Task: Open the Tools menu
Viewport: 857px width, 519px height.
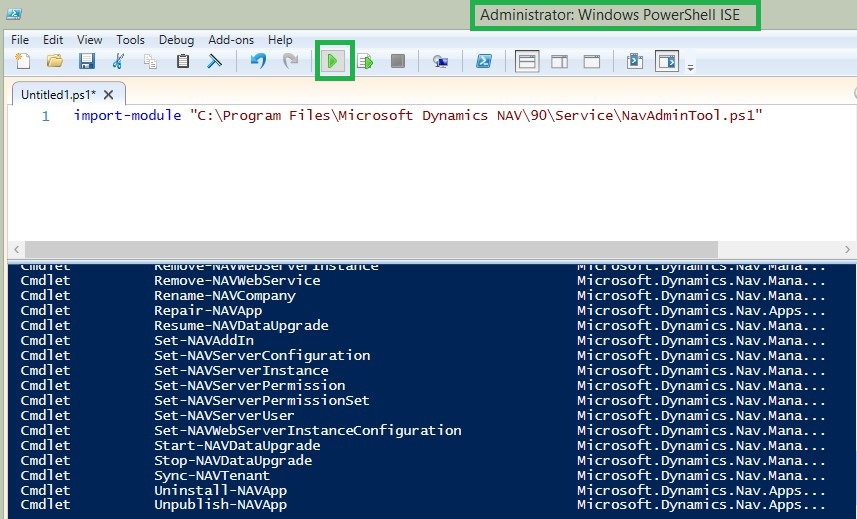Action: (x=130, y=40)
